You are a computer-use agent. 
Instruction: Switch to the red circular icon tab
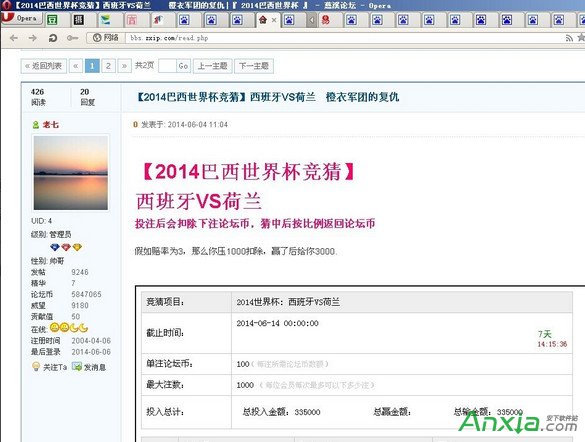326,20
